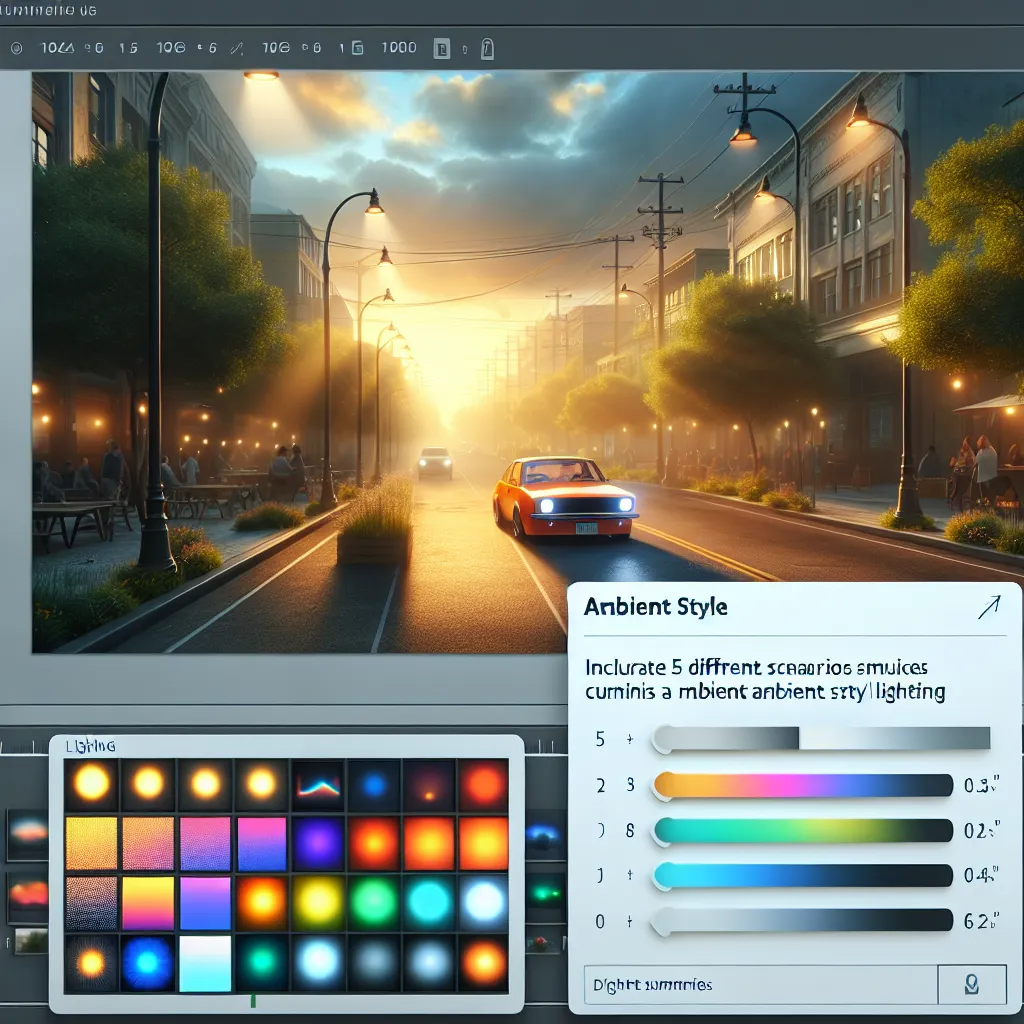1024x1024 pixels.
Task: Select the red cloud thumbnail in the left strip
Action: pos(28,893)
